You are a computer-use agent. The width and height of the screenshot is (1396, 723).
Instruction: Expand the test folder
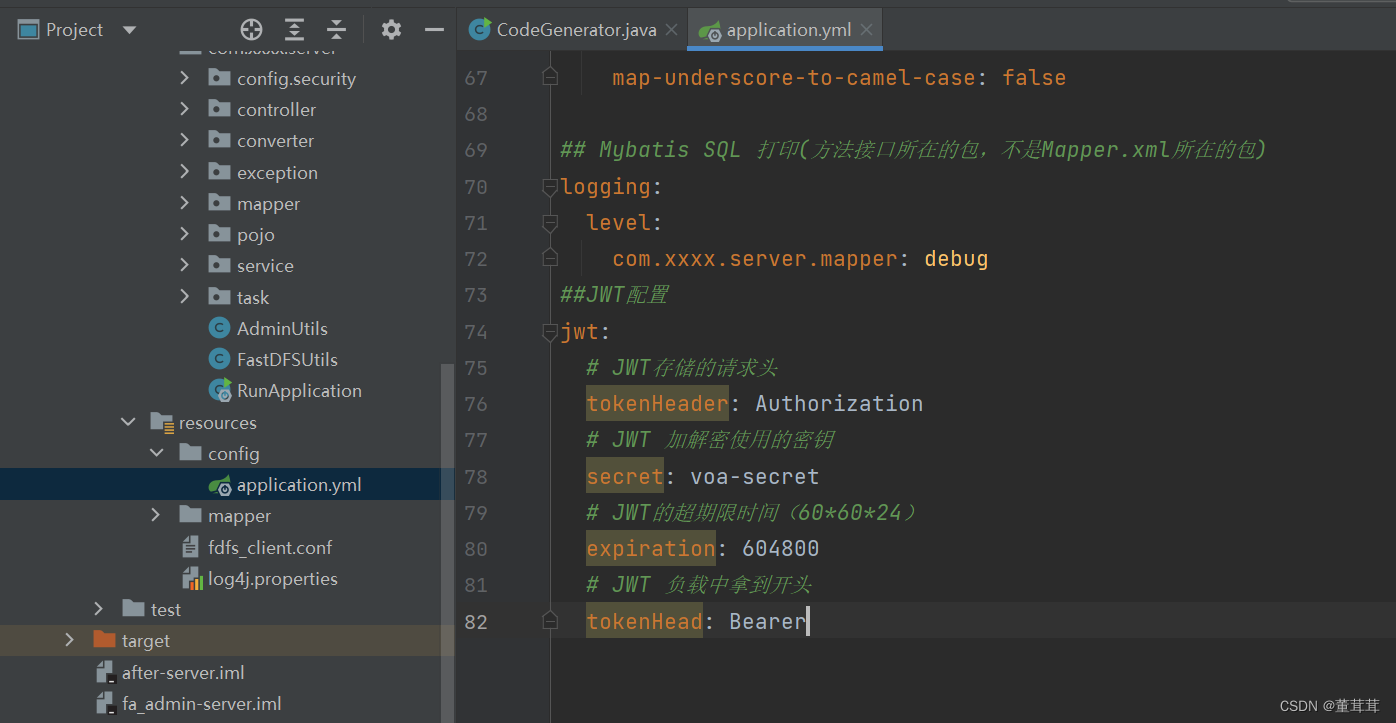coord(98,609)
